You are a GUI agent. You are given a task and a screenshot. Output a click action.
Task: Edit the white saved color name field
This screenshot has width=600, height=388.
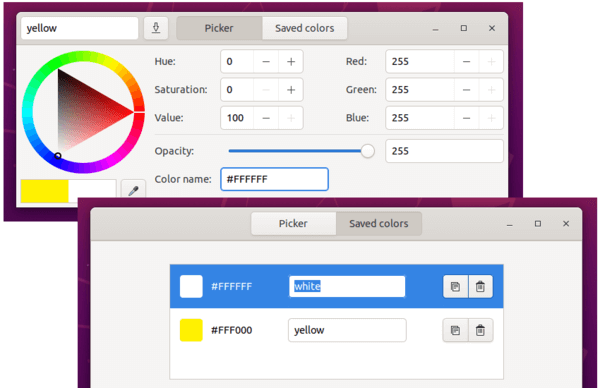click(x=347, y=286)
